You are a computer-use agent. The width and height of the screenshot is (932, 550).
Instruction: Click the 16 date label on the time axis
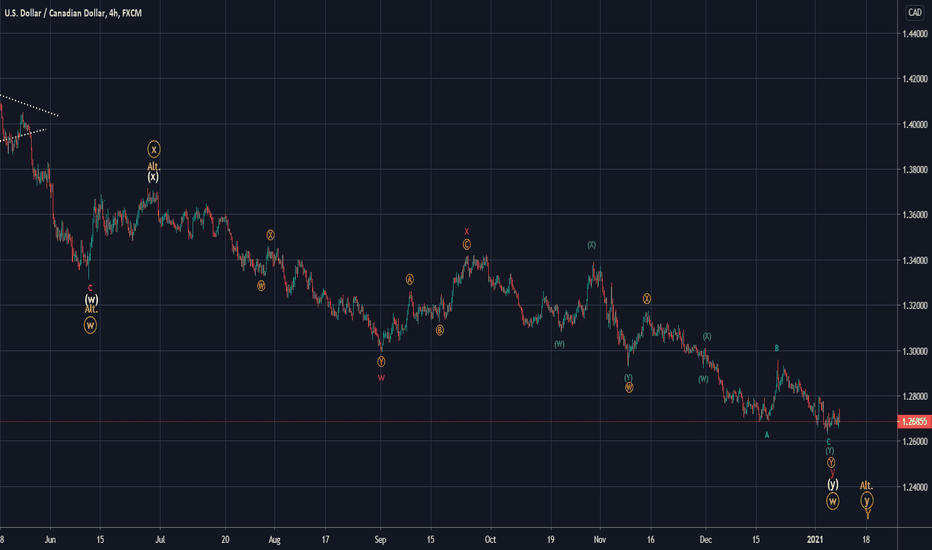pos(651,540)
